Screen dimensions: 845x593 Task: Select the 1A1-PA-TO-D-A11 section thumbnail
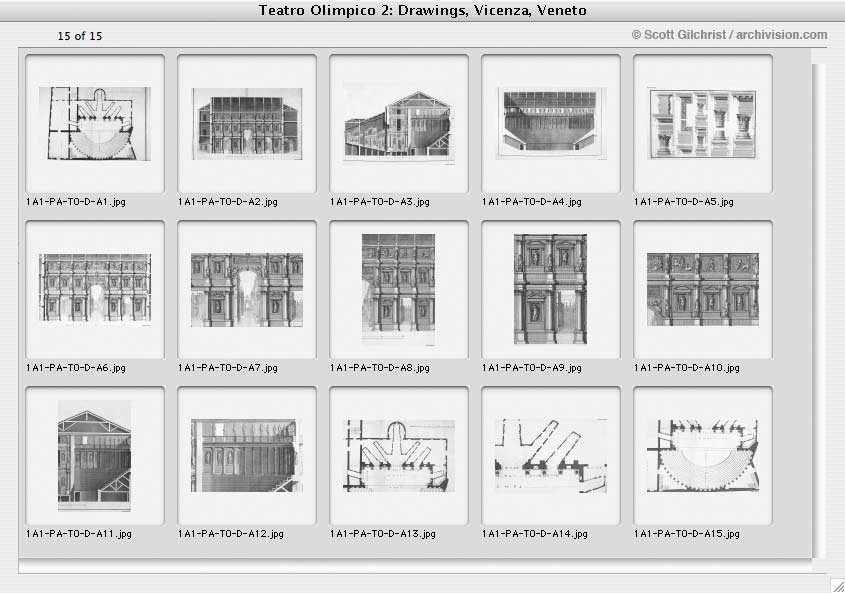(95, 456)
